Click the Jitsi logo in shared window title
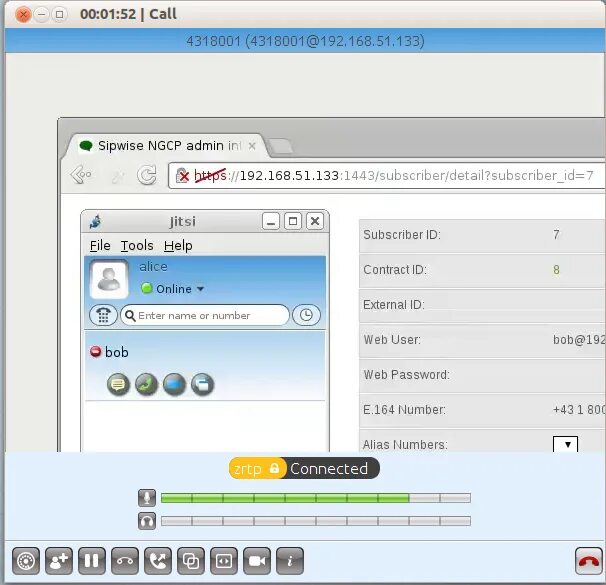The image size is (606, 585). point(95,221)
